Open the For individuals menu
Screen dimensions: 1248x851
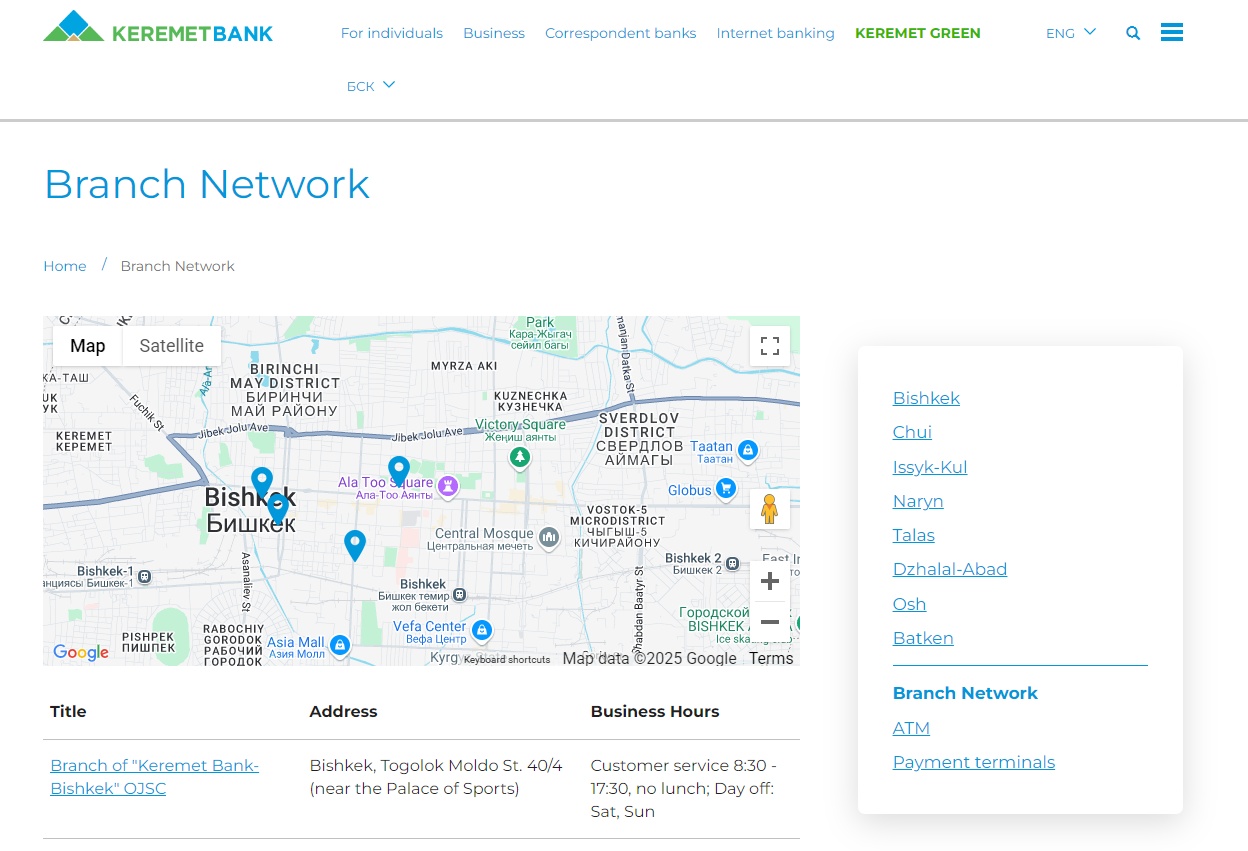pyautogui.click(x=391, y=33)
